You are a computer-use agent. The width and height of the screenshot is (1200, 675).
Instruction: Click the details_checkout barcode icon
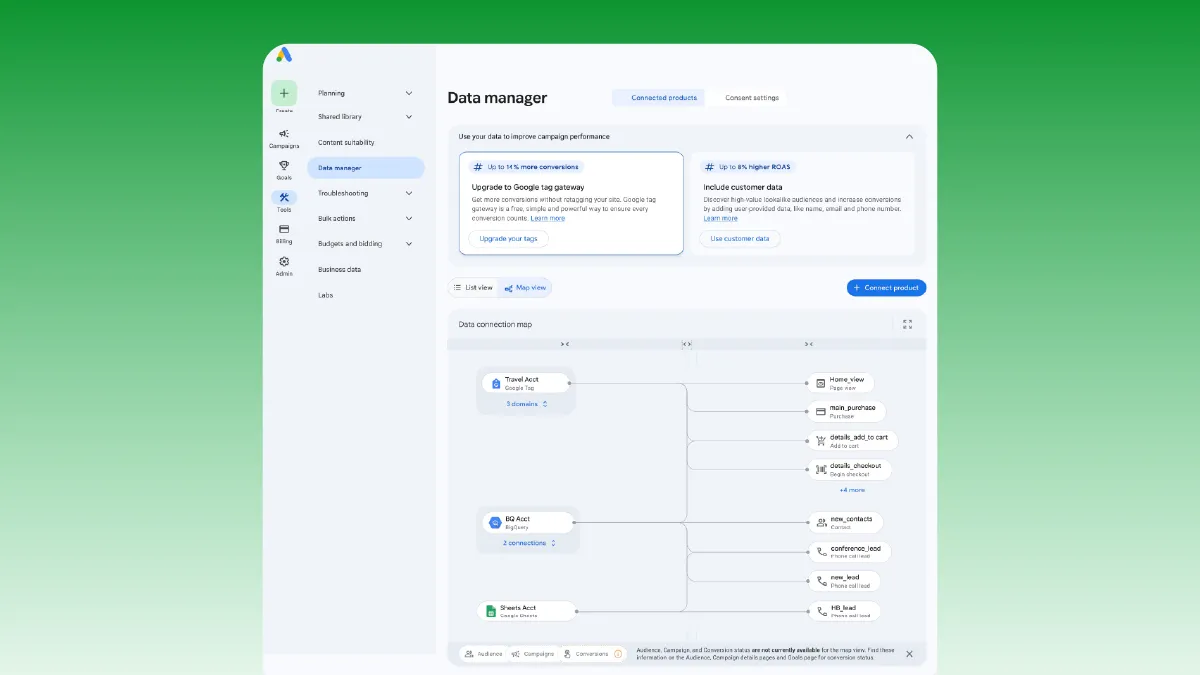(x=820, y=469)
